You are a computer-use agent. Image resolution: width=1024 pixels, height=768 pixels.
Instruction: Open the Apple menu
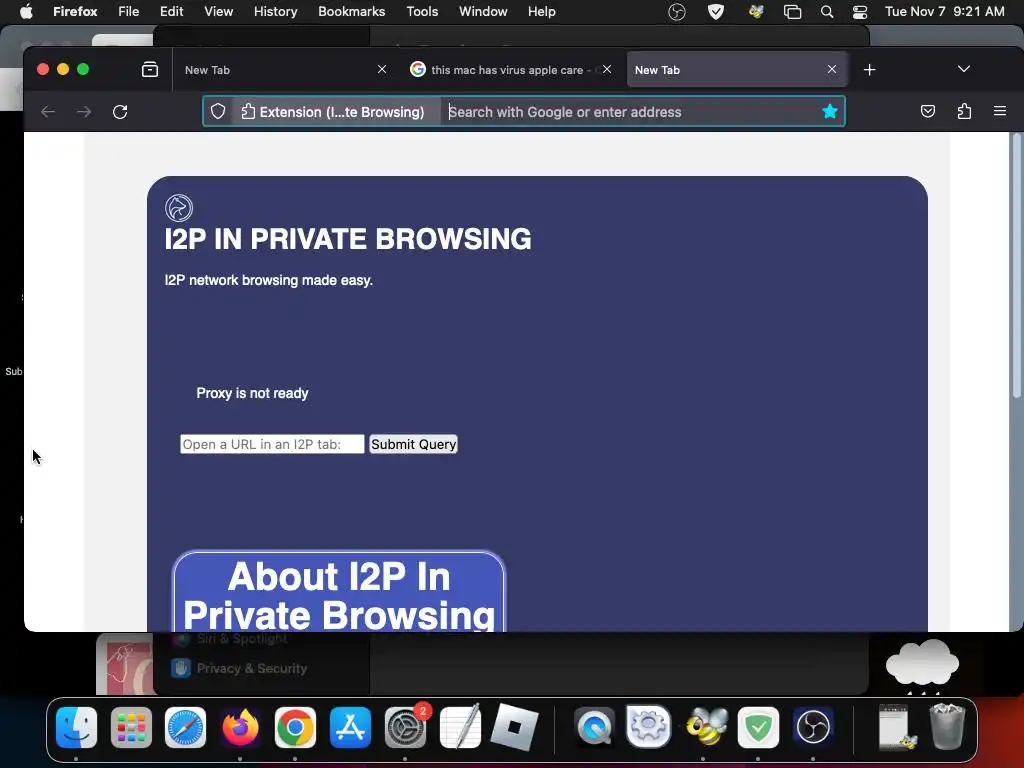pos(26,12)
